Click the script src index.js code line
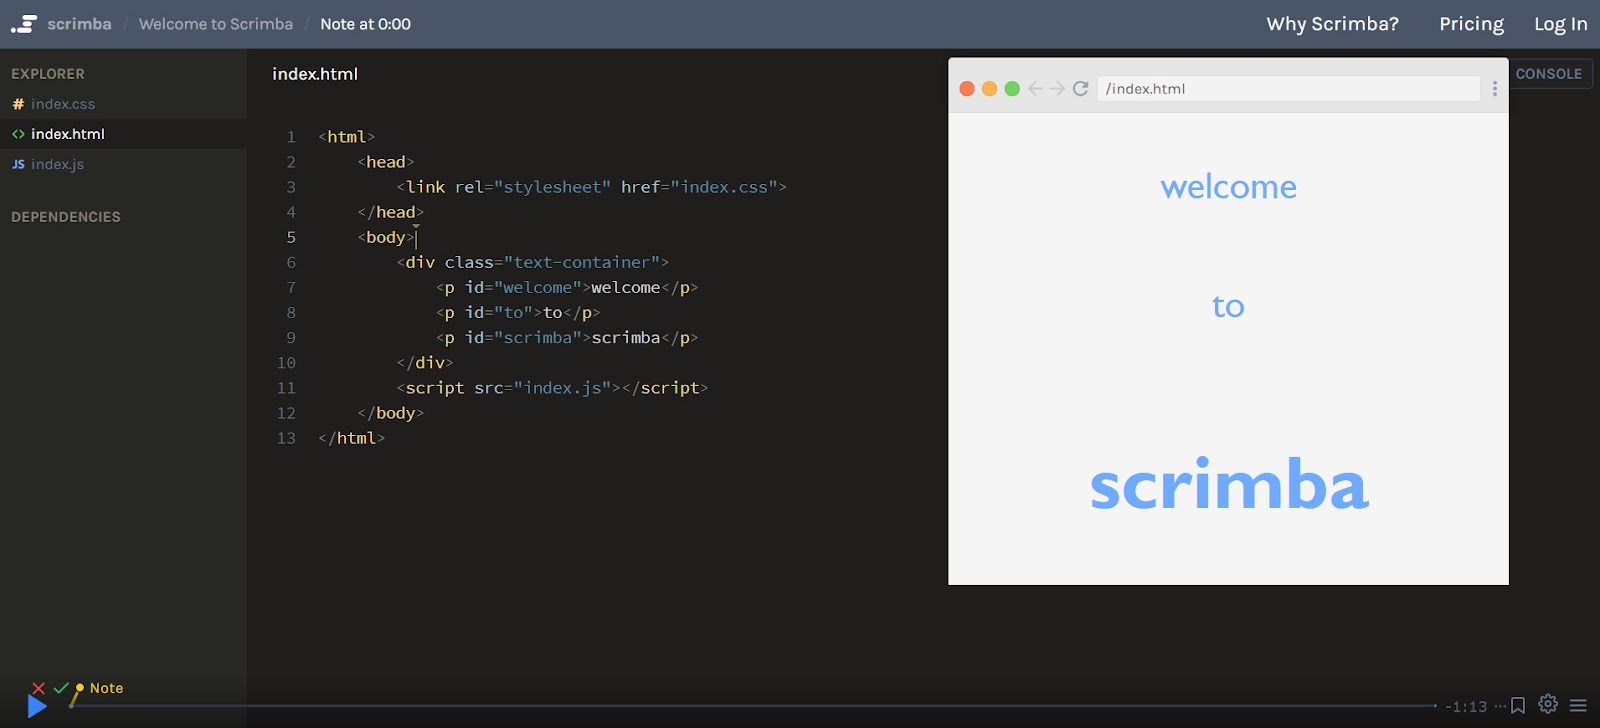 click(x=552, y=388)
